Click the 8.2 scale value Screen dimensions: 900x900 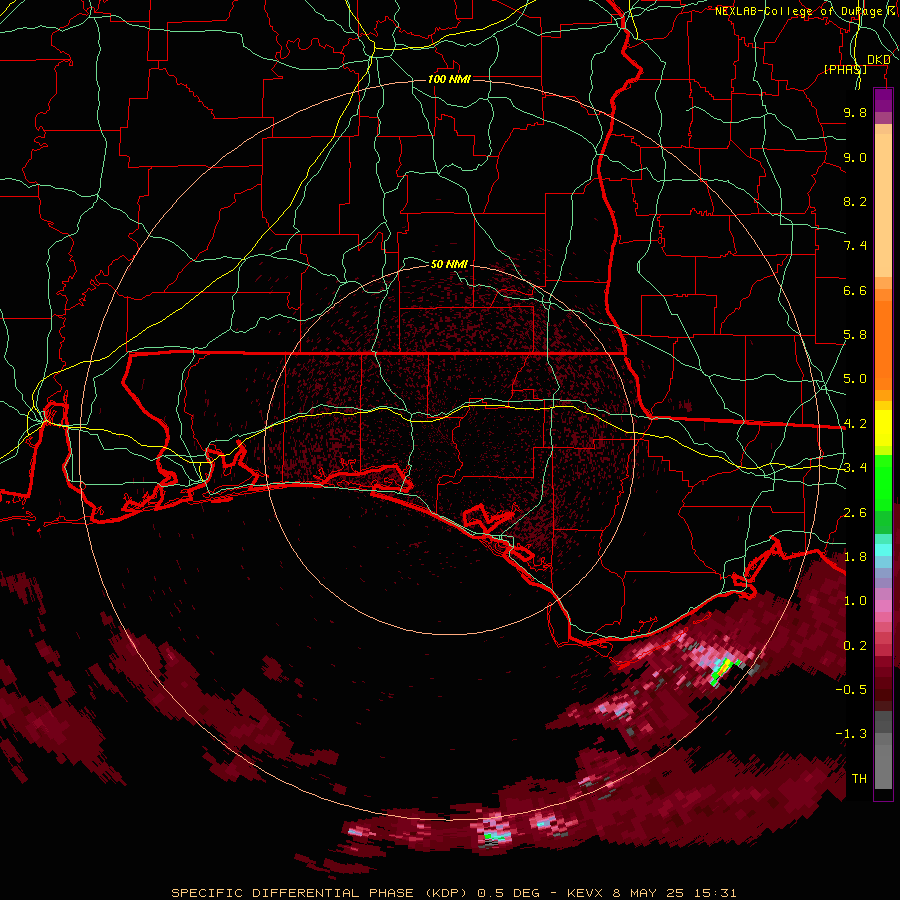(x=855, y=201)
